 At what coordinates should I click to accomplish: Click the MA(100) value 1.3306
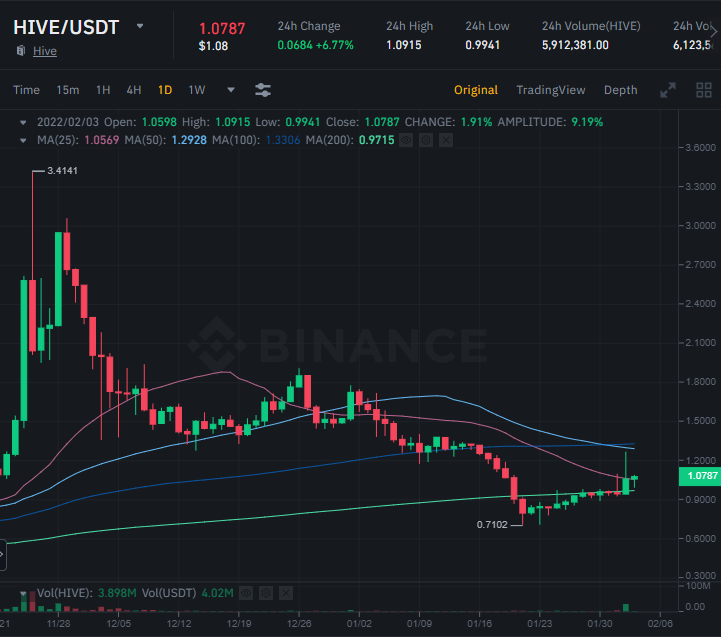tap(283, 140)
